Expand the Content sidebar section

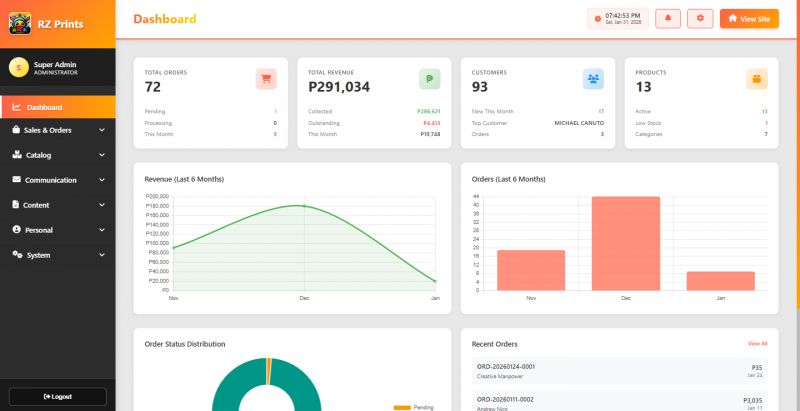57,205
